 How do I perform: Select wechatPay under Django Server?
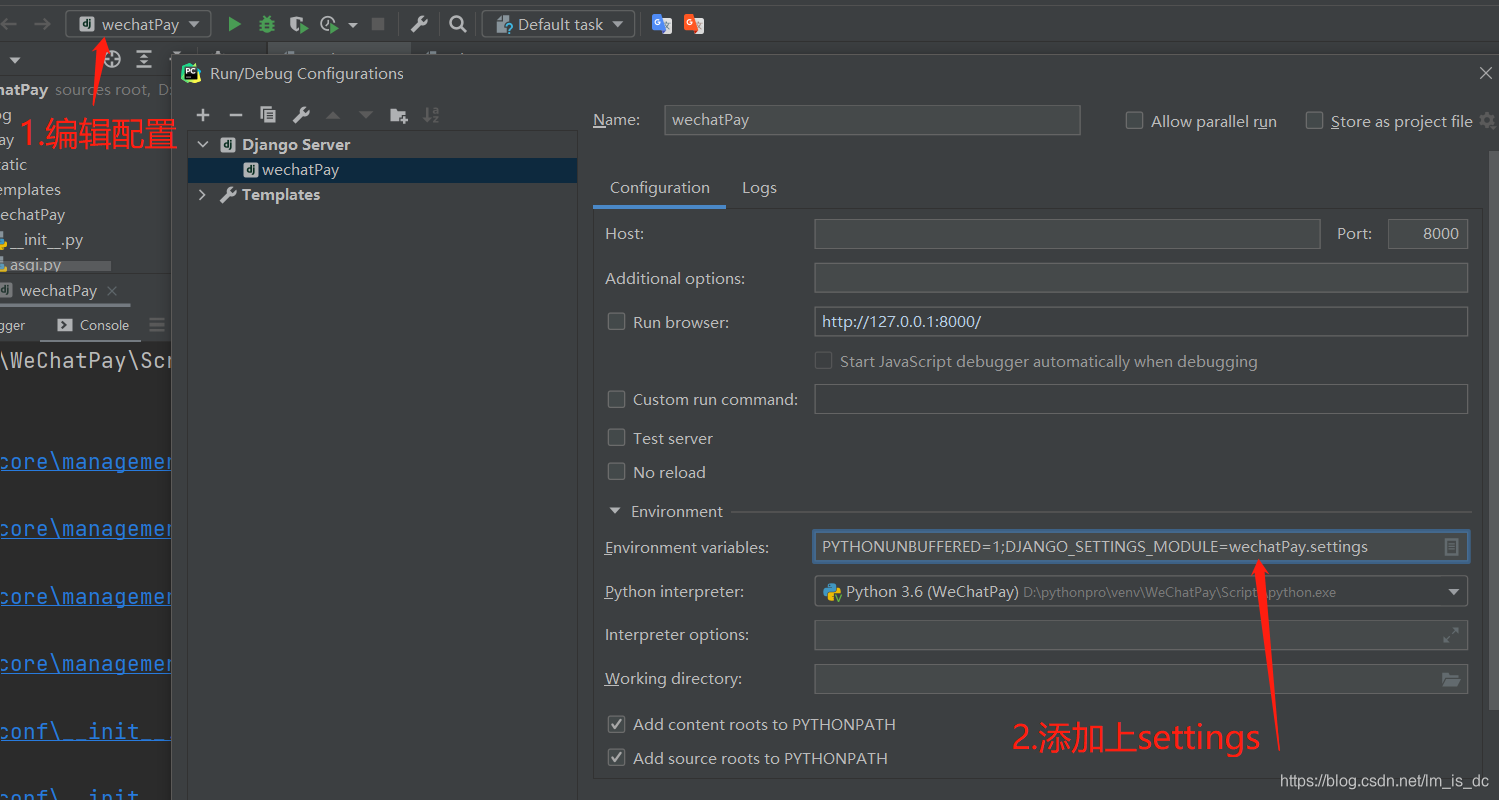click(382, 170)
